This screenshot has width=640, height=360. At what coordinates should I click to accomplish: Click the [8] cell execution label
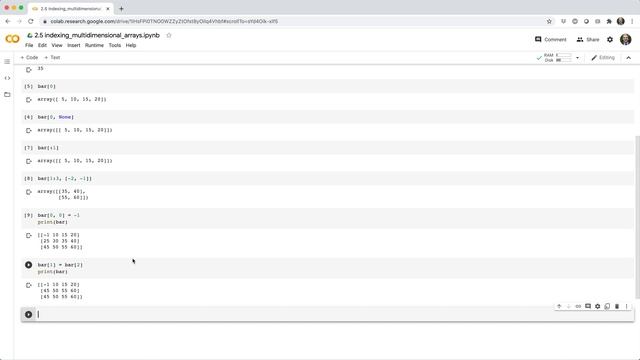pos(28,178)
